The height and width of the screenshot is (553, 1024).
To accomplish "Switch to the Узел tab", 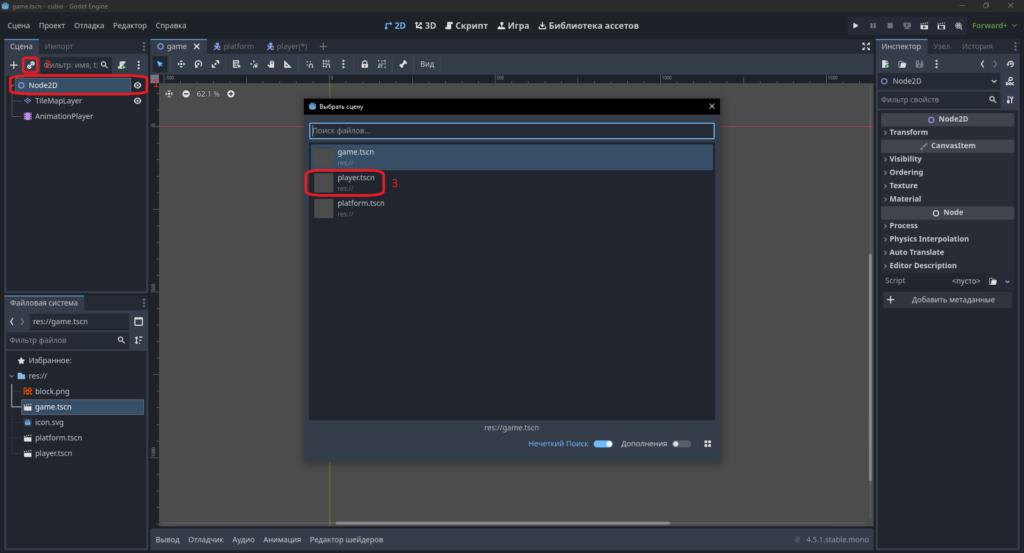I will point(941,46).
